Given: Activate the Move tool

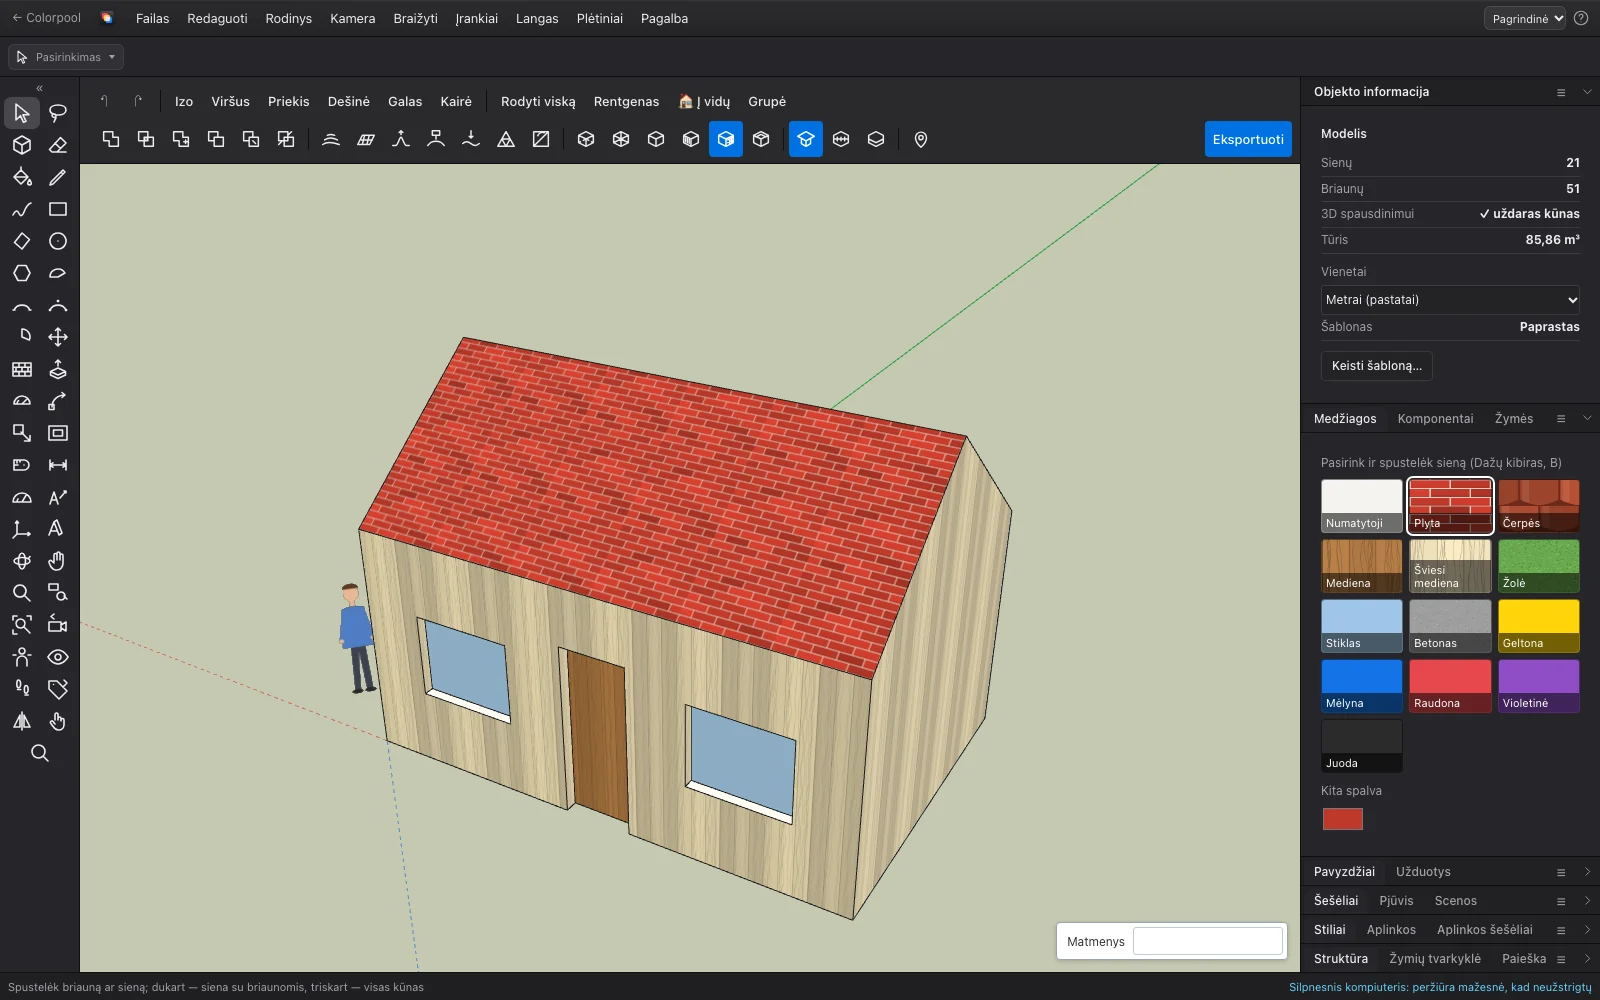Looking at the screenshot, I should [58, 337].
